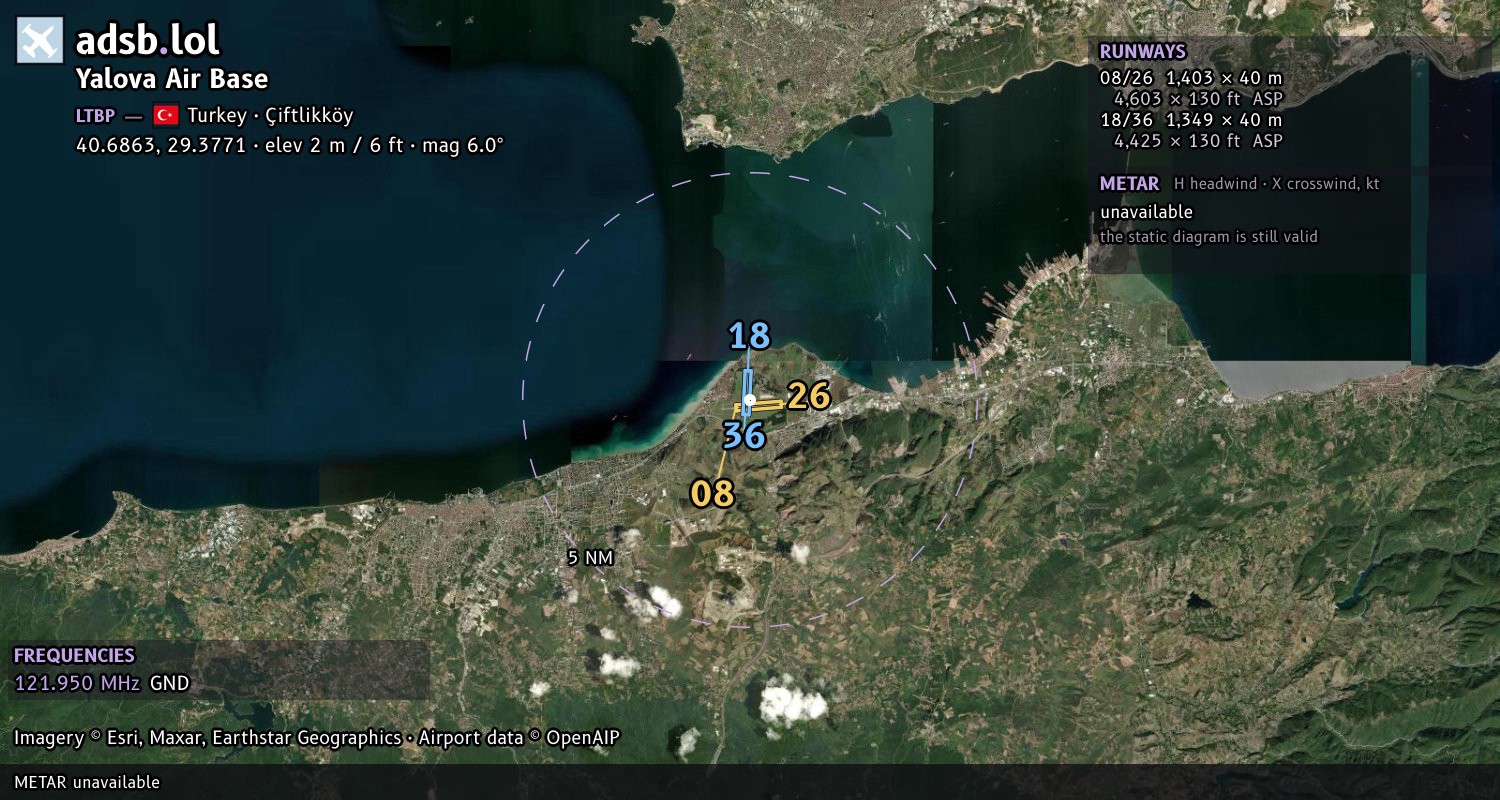Click the H headwind · X crosswind legend
The height and width of the screenshot is (800, 1500).
(1277, 184)
